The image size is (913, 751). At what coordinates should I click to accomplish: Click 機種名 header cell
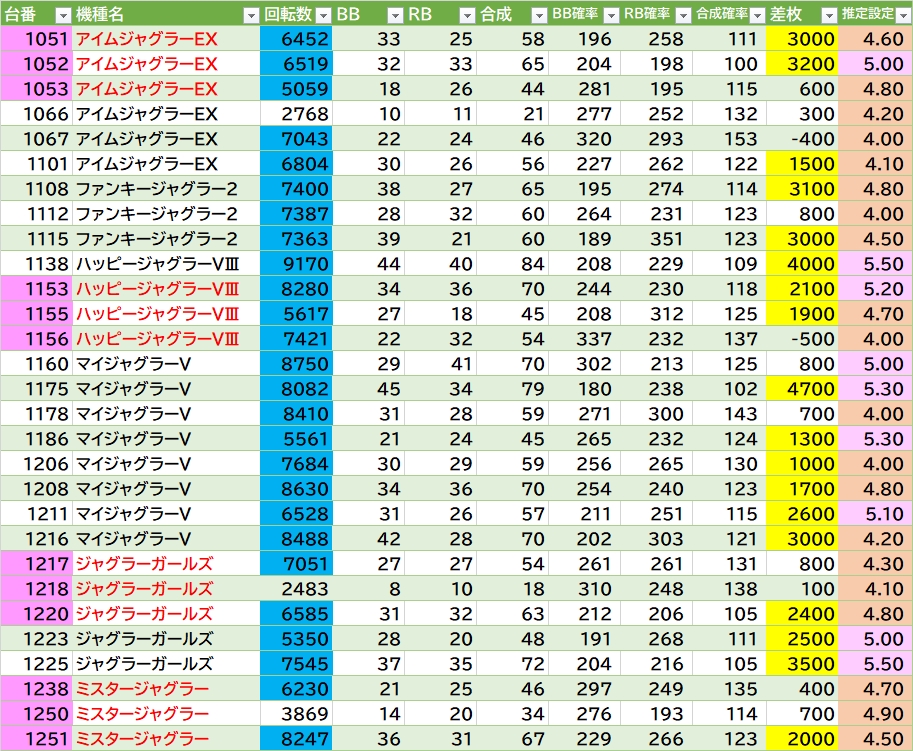166,14
